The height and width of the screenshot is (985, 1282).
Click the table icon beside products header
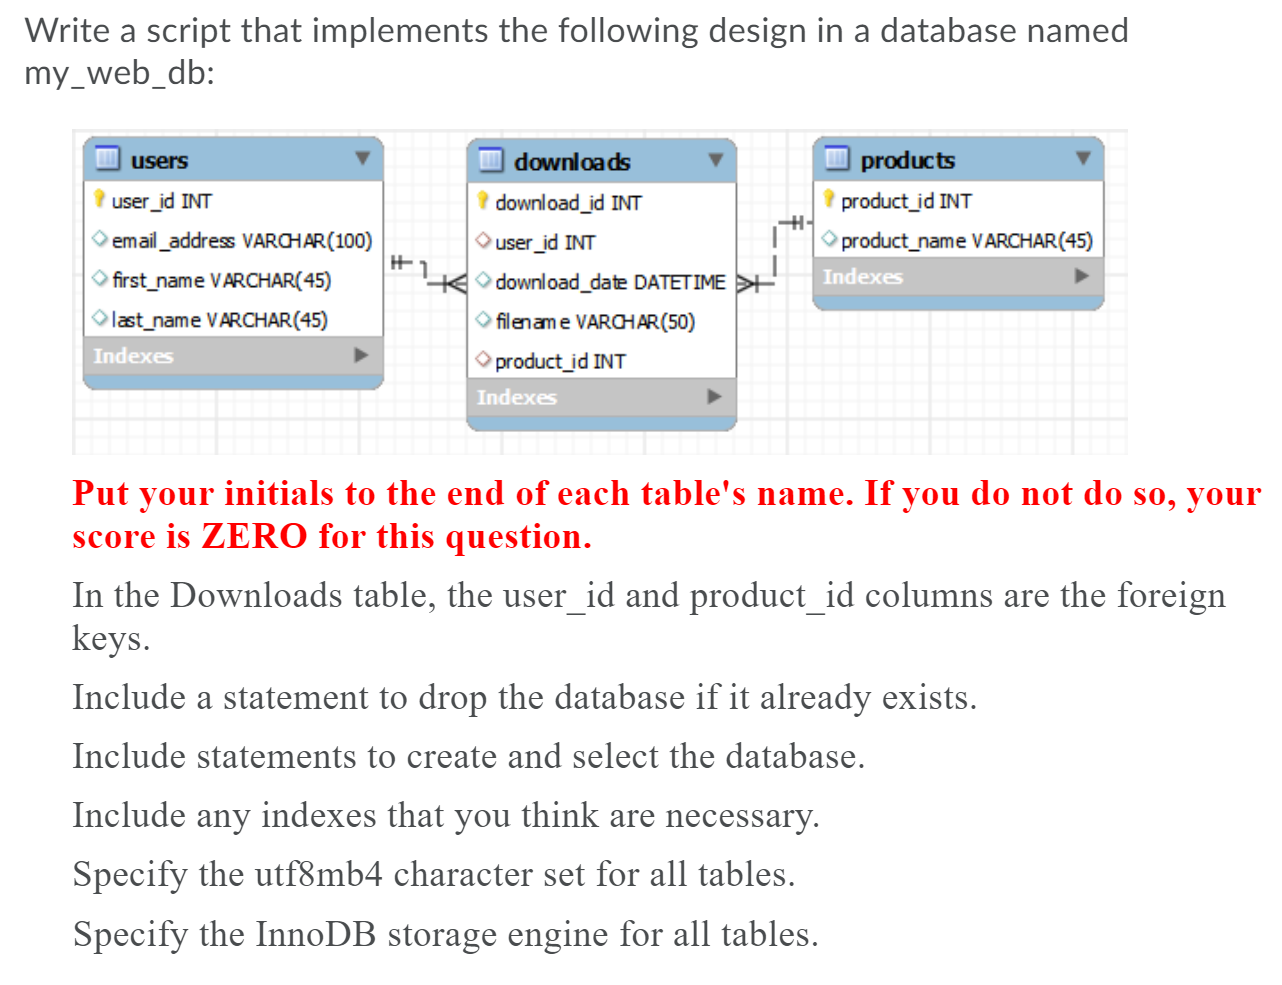point(838,160)
